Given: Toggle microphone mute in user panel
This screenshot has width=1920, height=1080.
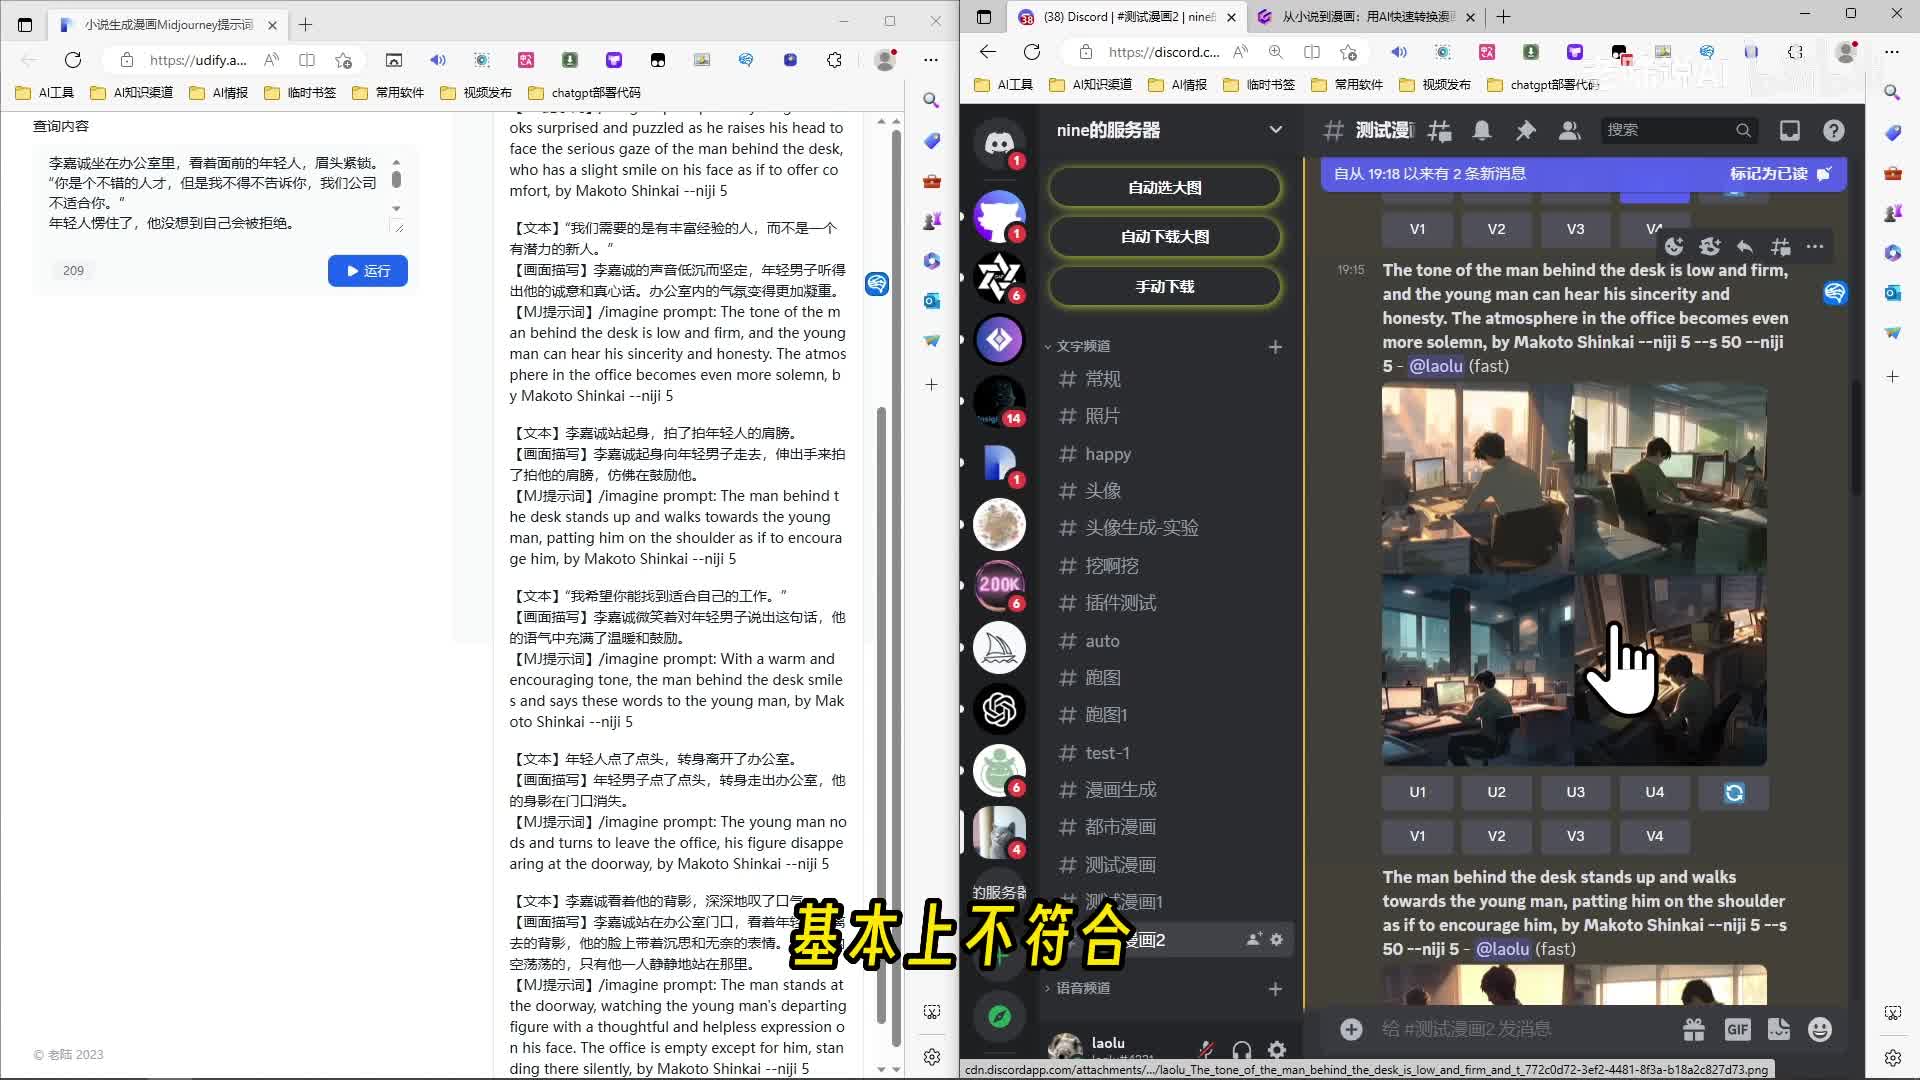Looking at the screenshot, I should [x=1206, y=1049].
